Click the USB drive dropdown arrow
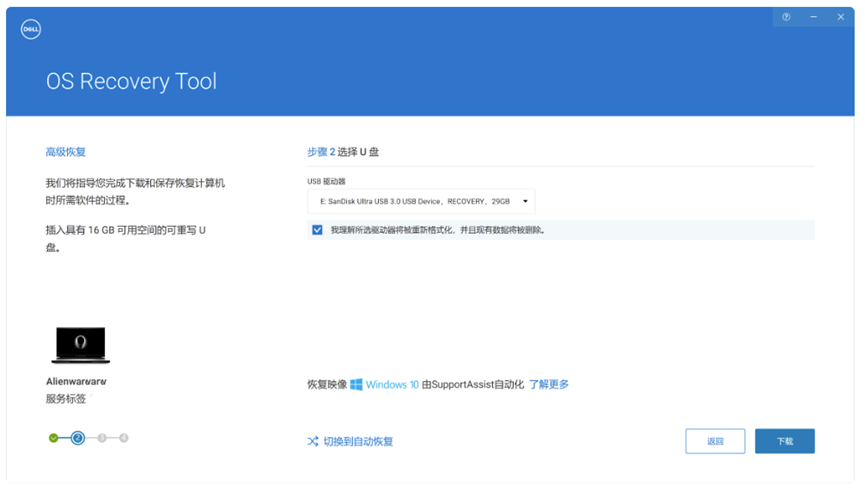This screenshot has width=865, height=491. pyautogui.click(x=525, y=201)
